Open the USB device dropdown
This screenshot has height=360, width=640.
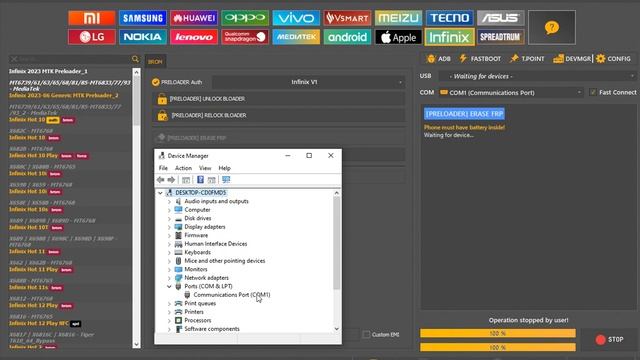tap(537, 76)
